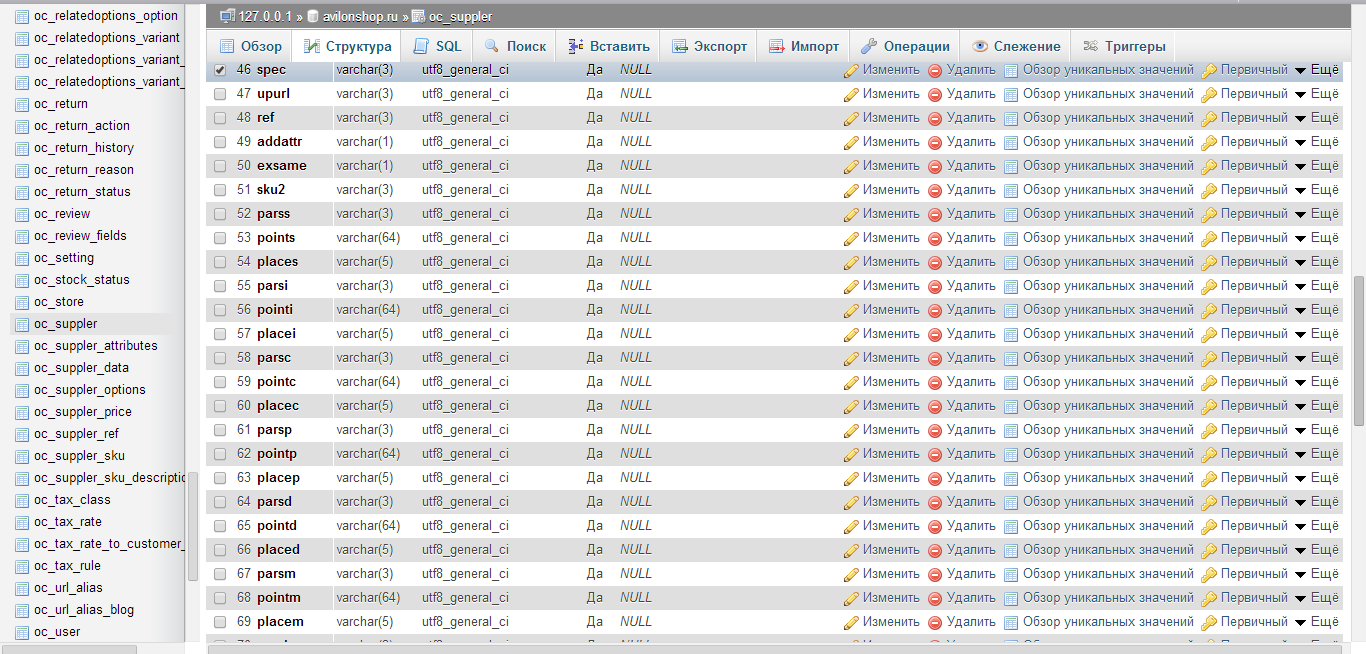Go to the Поиск tab
This screenshot has height=654, width=1366.
(515, 46)
